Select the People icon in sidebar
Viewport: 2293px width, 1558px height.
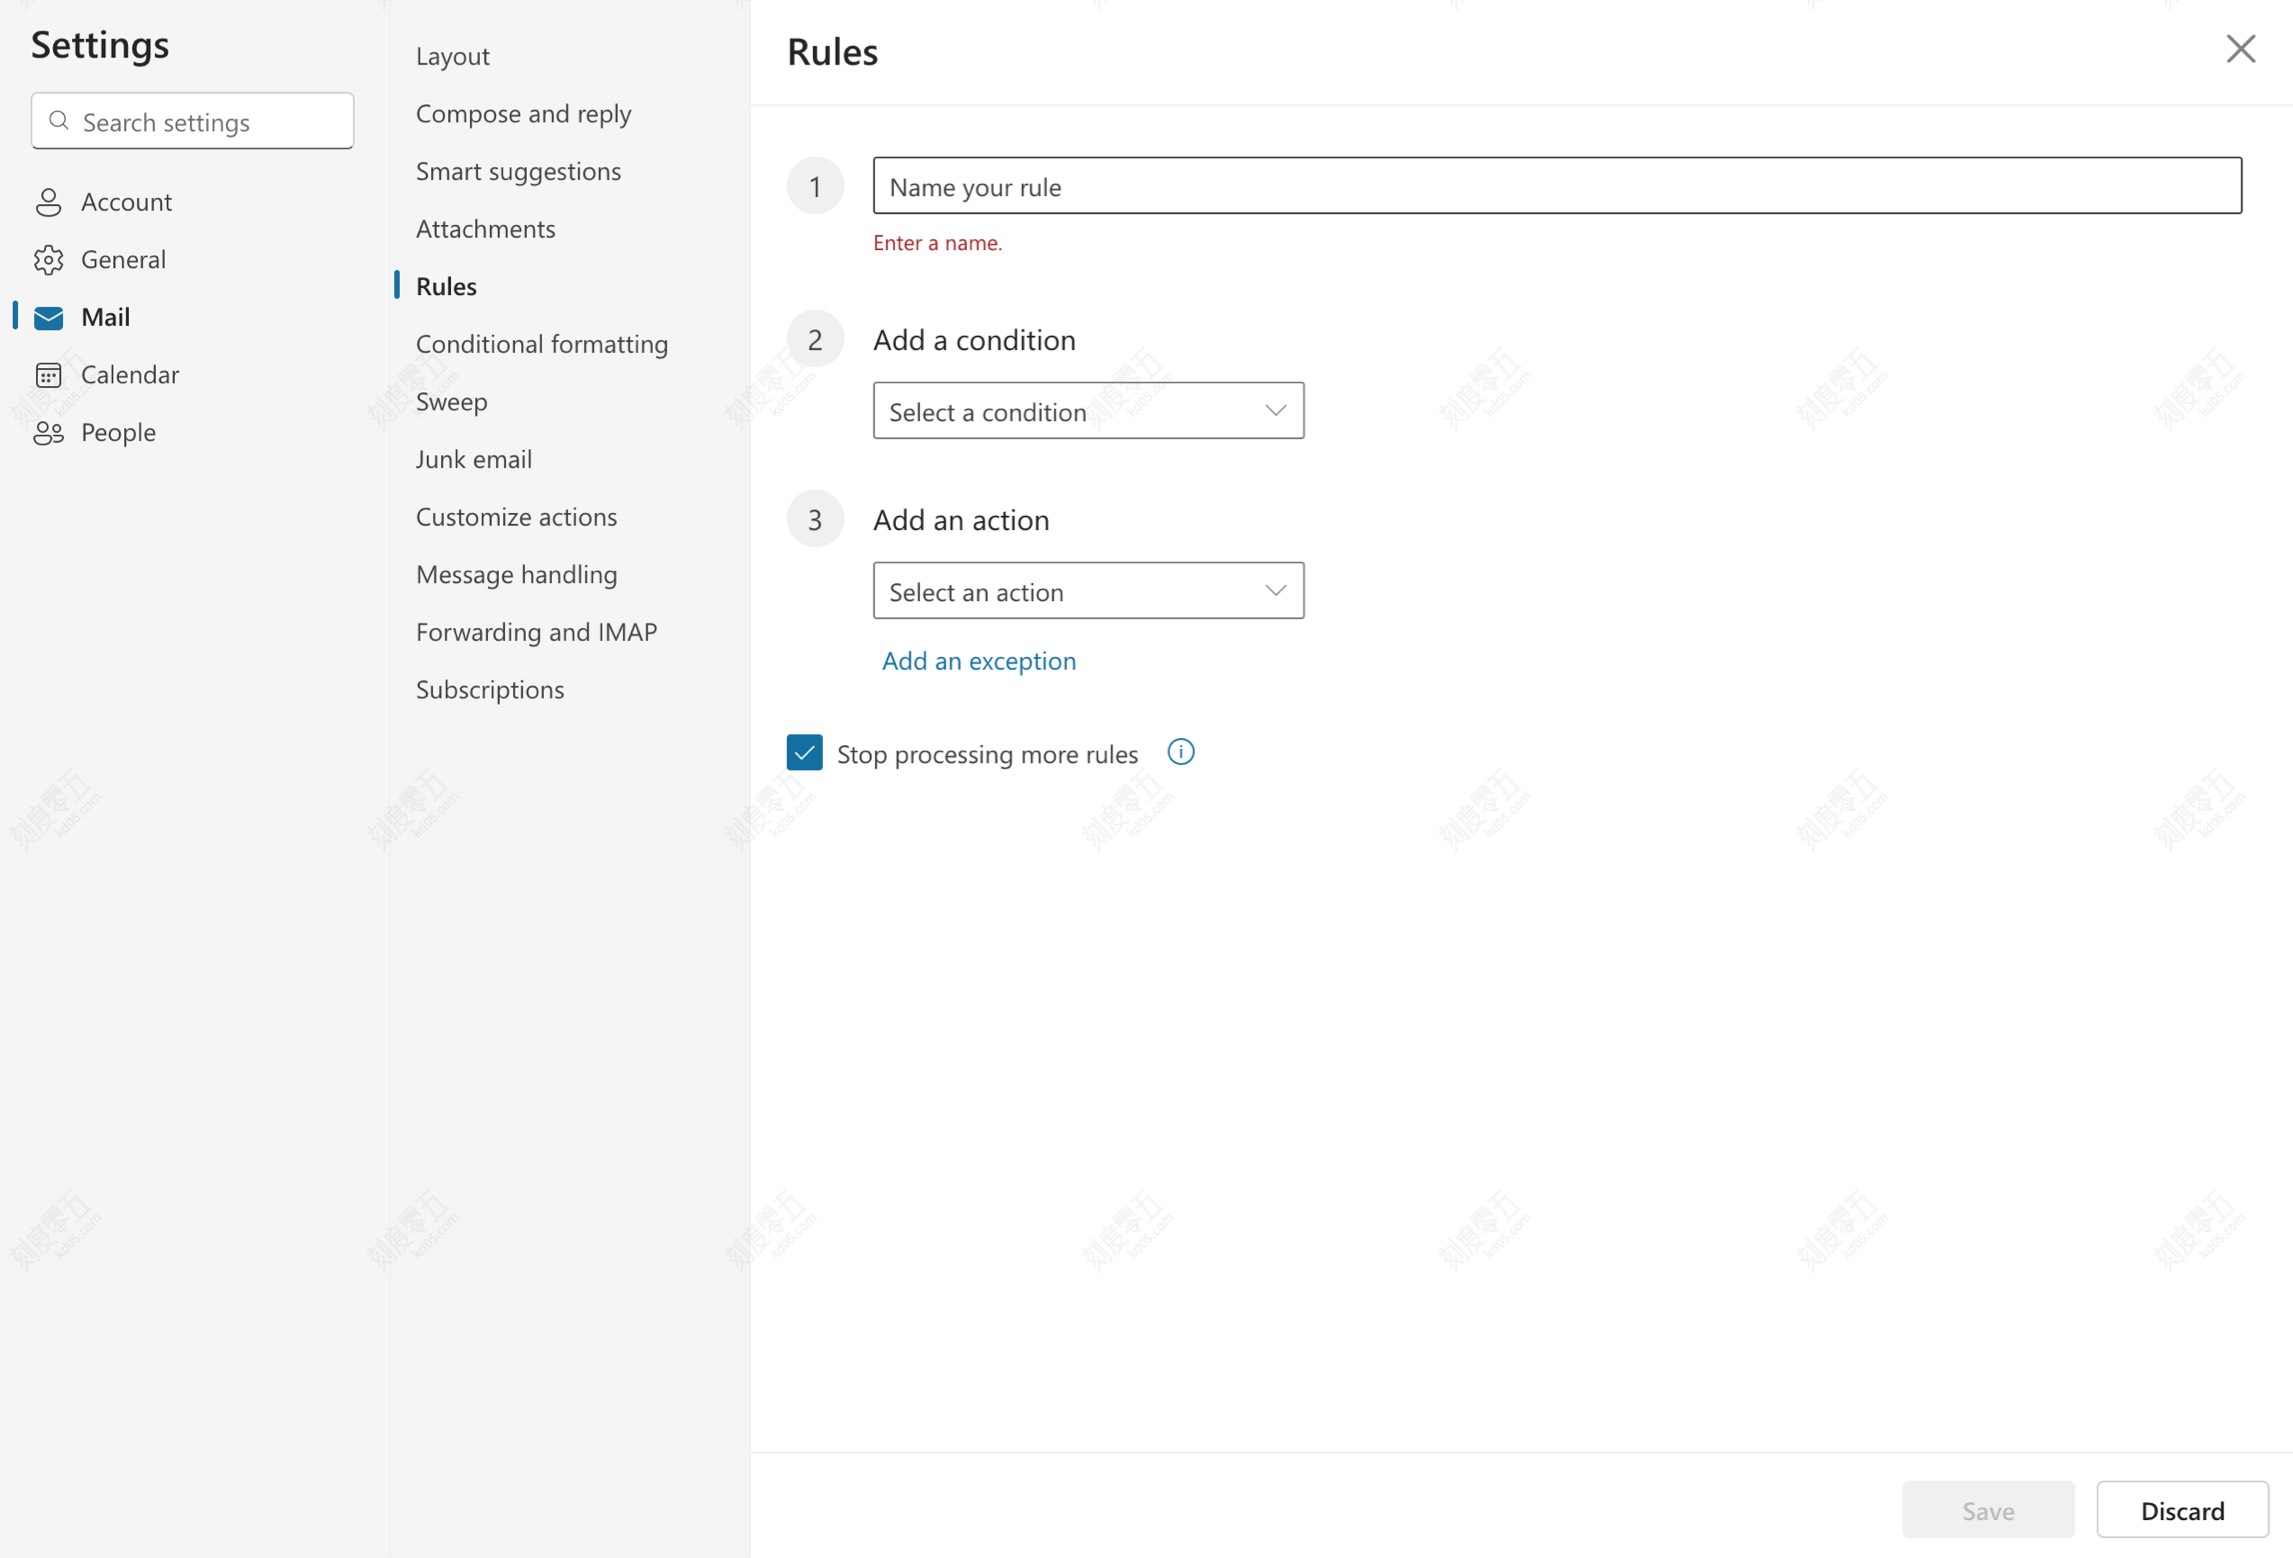pos(48,432)
